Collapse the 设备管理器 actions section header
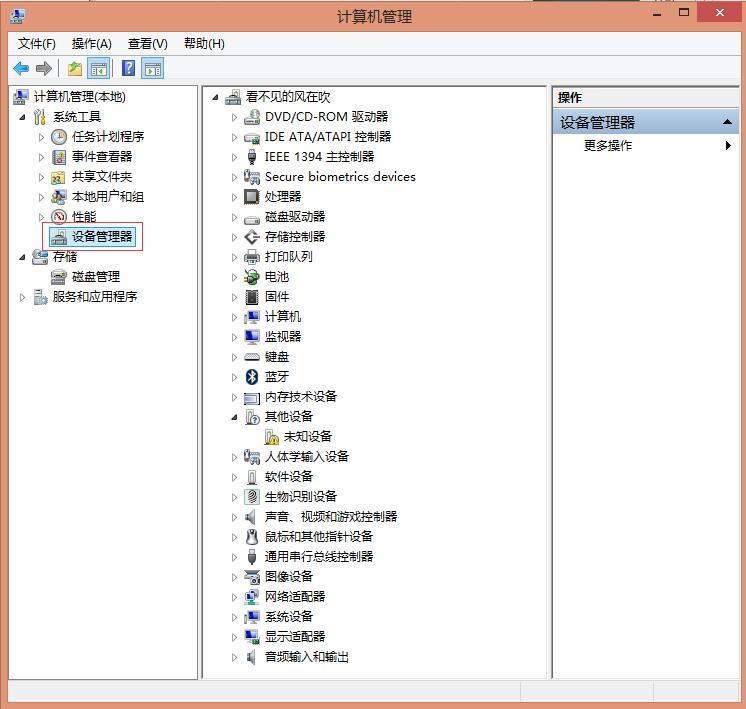 click(x=727, y=122)
